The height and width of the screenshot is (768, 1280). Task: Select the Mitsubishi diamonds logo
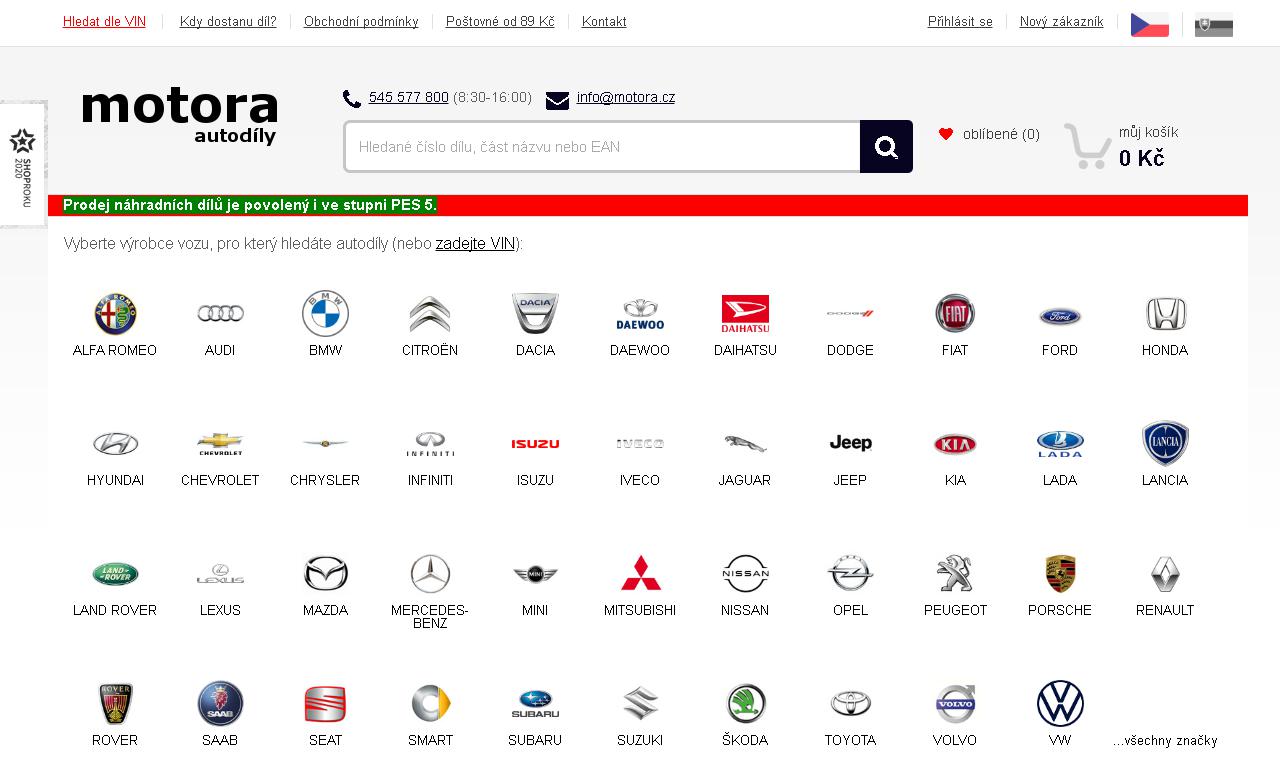pyautogui.click(x=640, y=573)
